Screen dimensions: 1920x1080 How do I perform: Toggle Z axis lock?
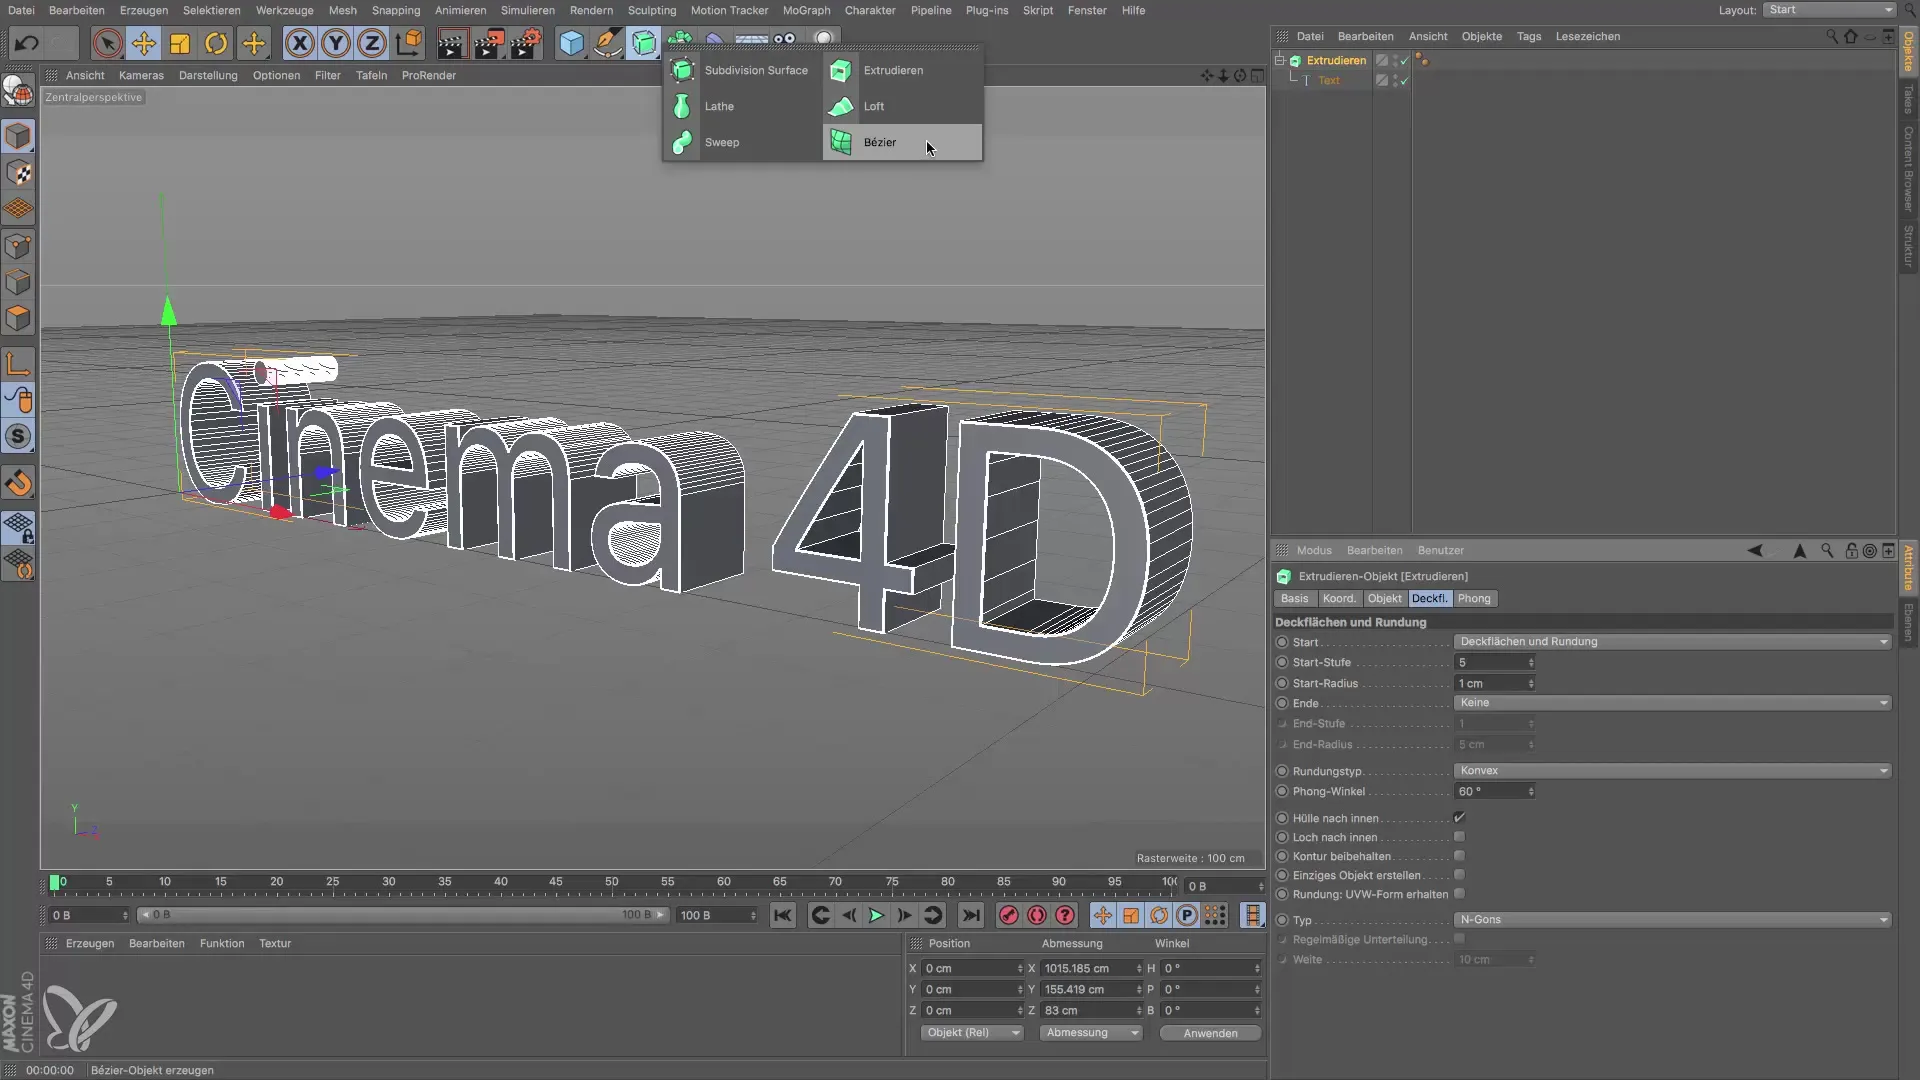point(372,43)
